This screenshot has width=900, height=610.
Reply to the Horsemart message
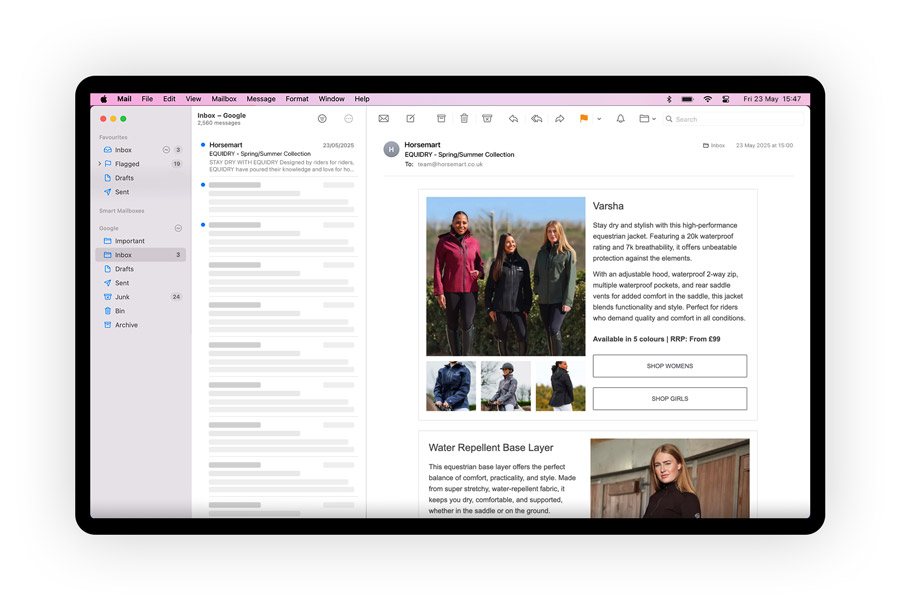[x=513, y=118]
